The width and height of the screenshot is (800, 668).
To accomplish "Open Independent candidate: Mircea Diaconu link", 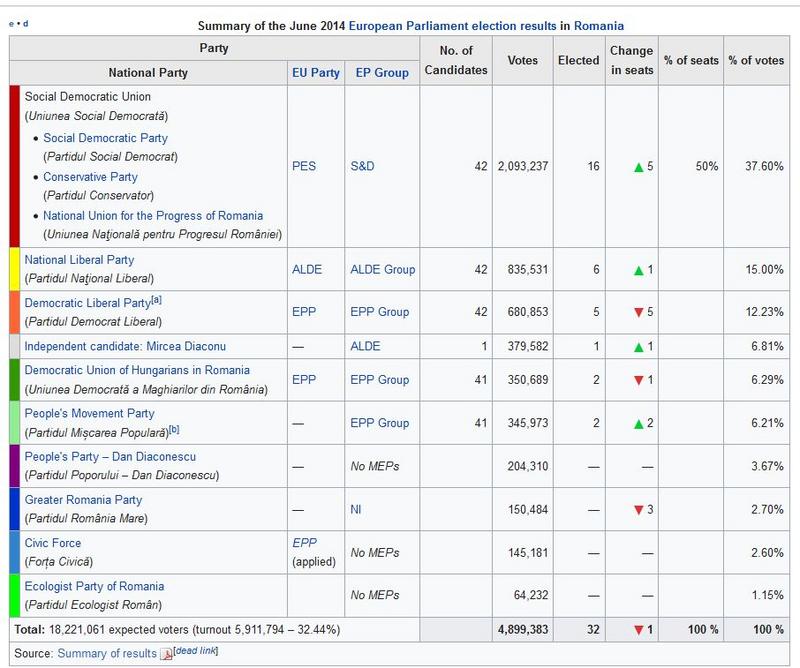I will [x=125, y=347].
